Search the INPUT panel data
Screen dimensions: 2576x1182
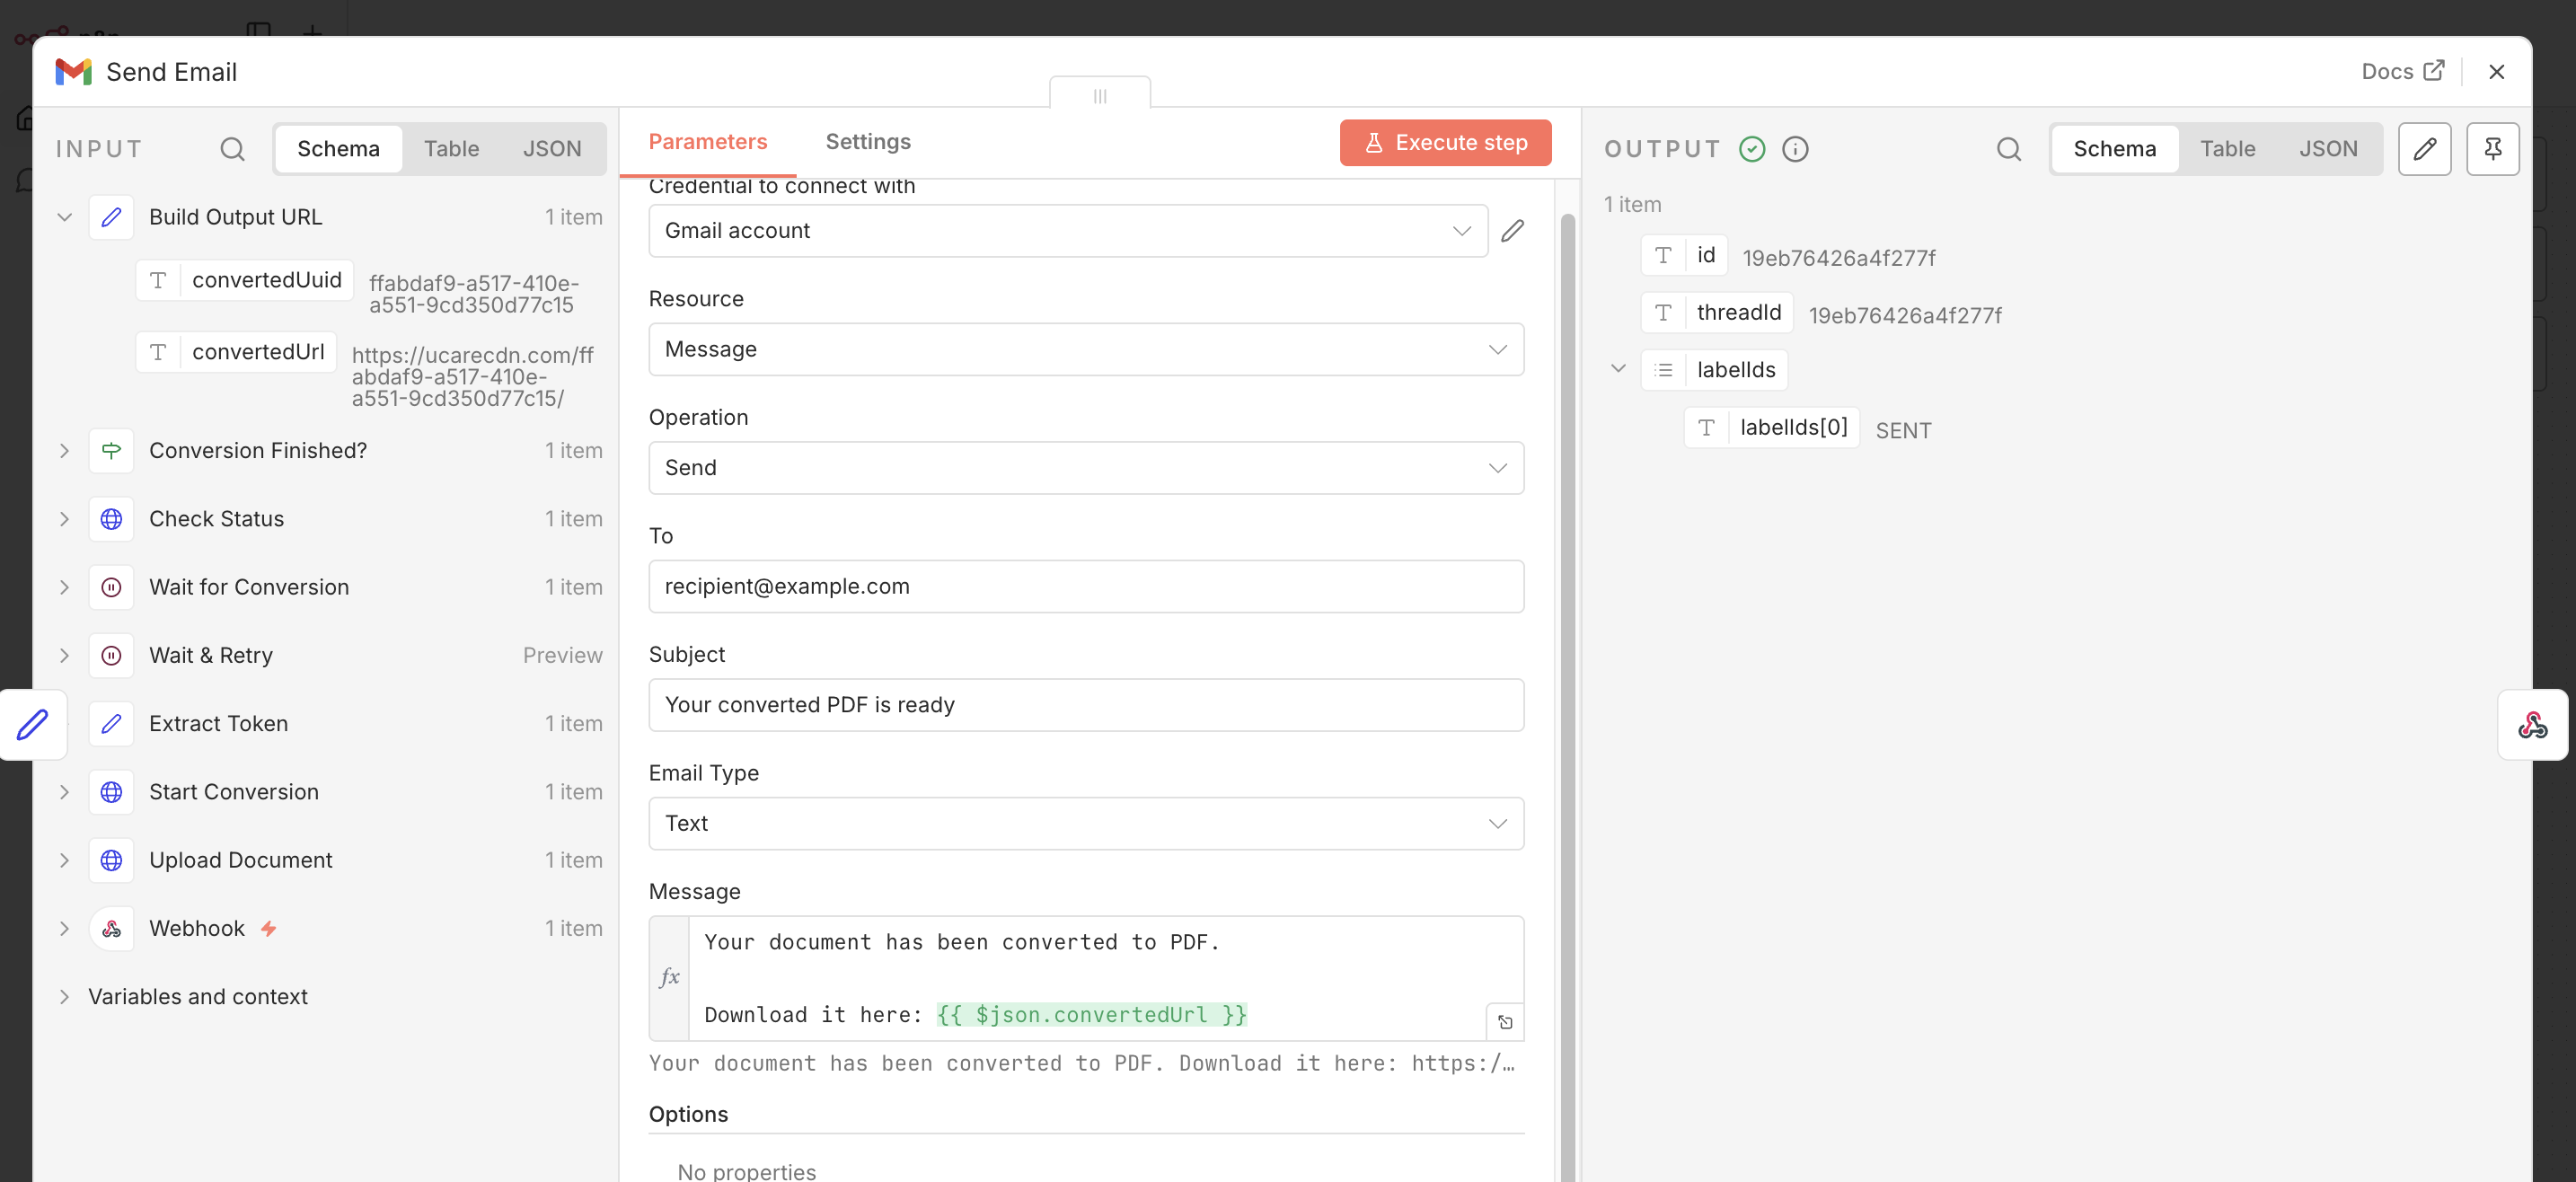click(232, 149)
